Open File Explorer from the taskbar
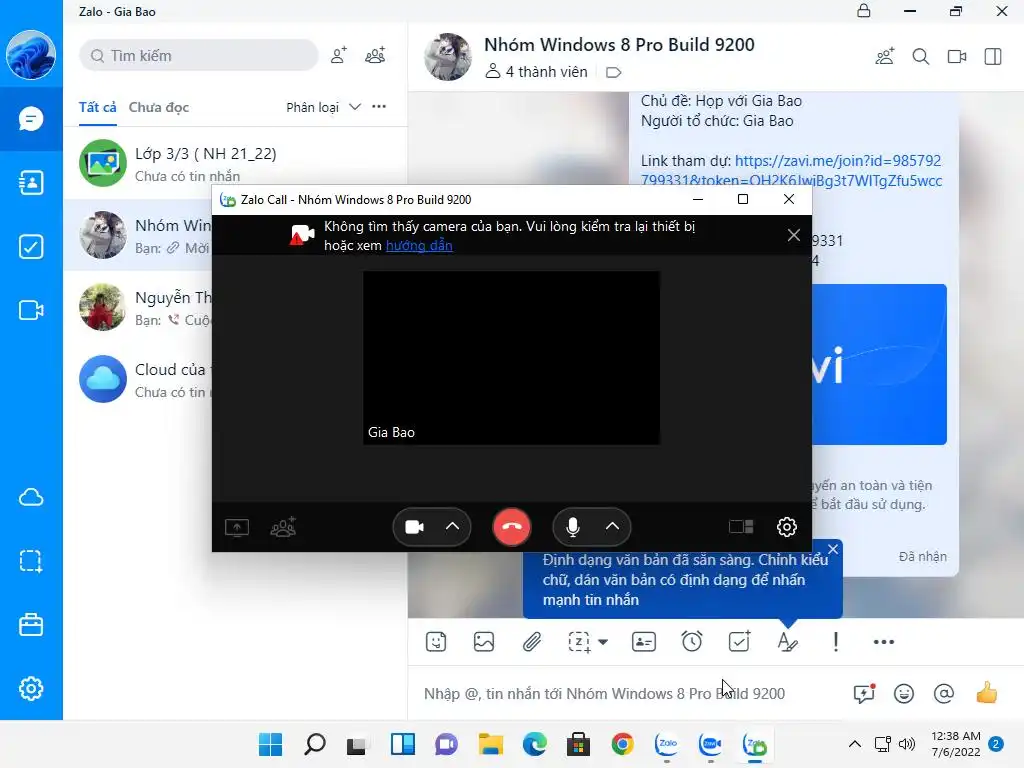Viewport: 1024px width, 768px height. tap(490, 744)
